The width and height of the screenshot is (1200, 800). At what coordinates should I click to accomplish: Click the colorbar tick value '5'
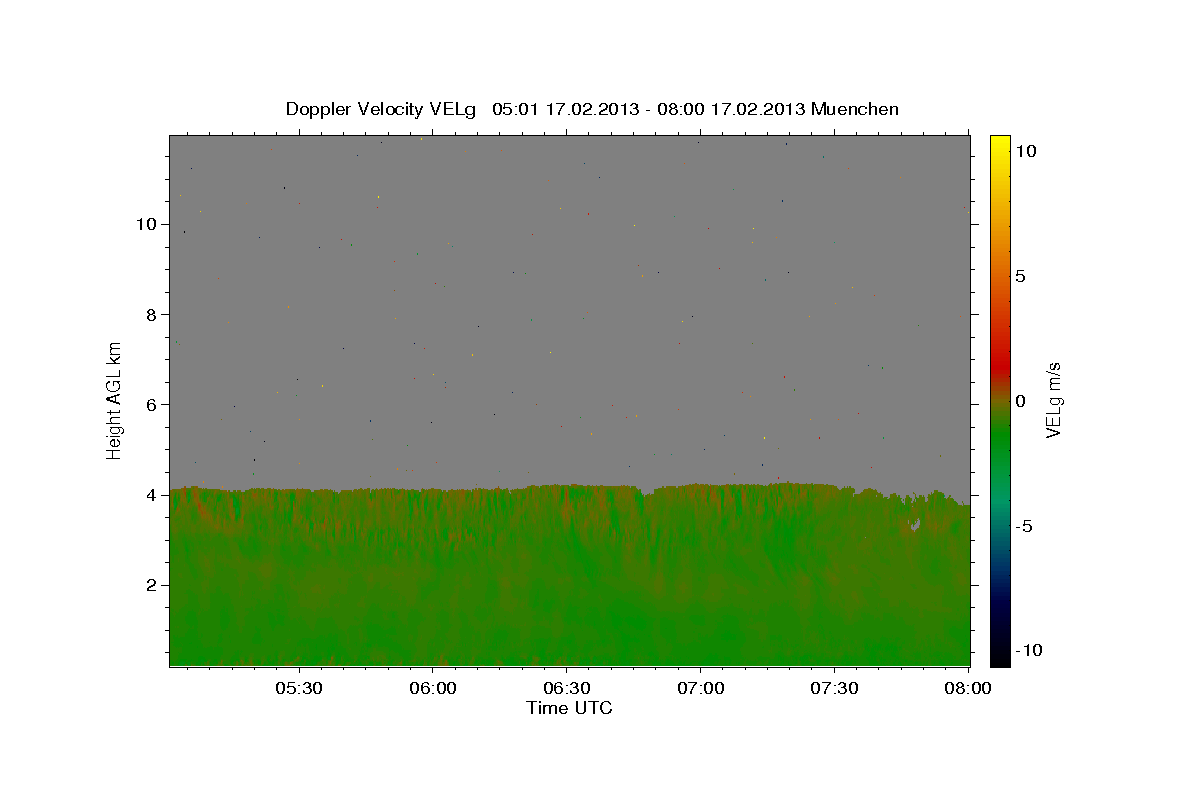coord(1020,276)
